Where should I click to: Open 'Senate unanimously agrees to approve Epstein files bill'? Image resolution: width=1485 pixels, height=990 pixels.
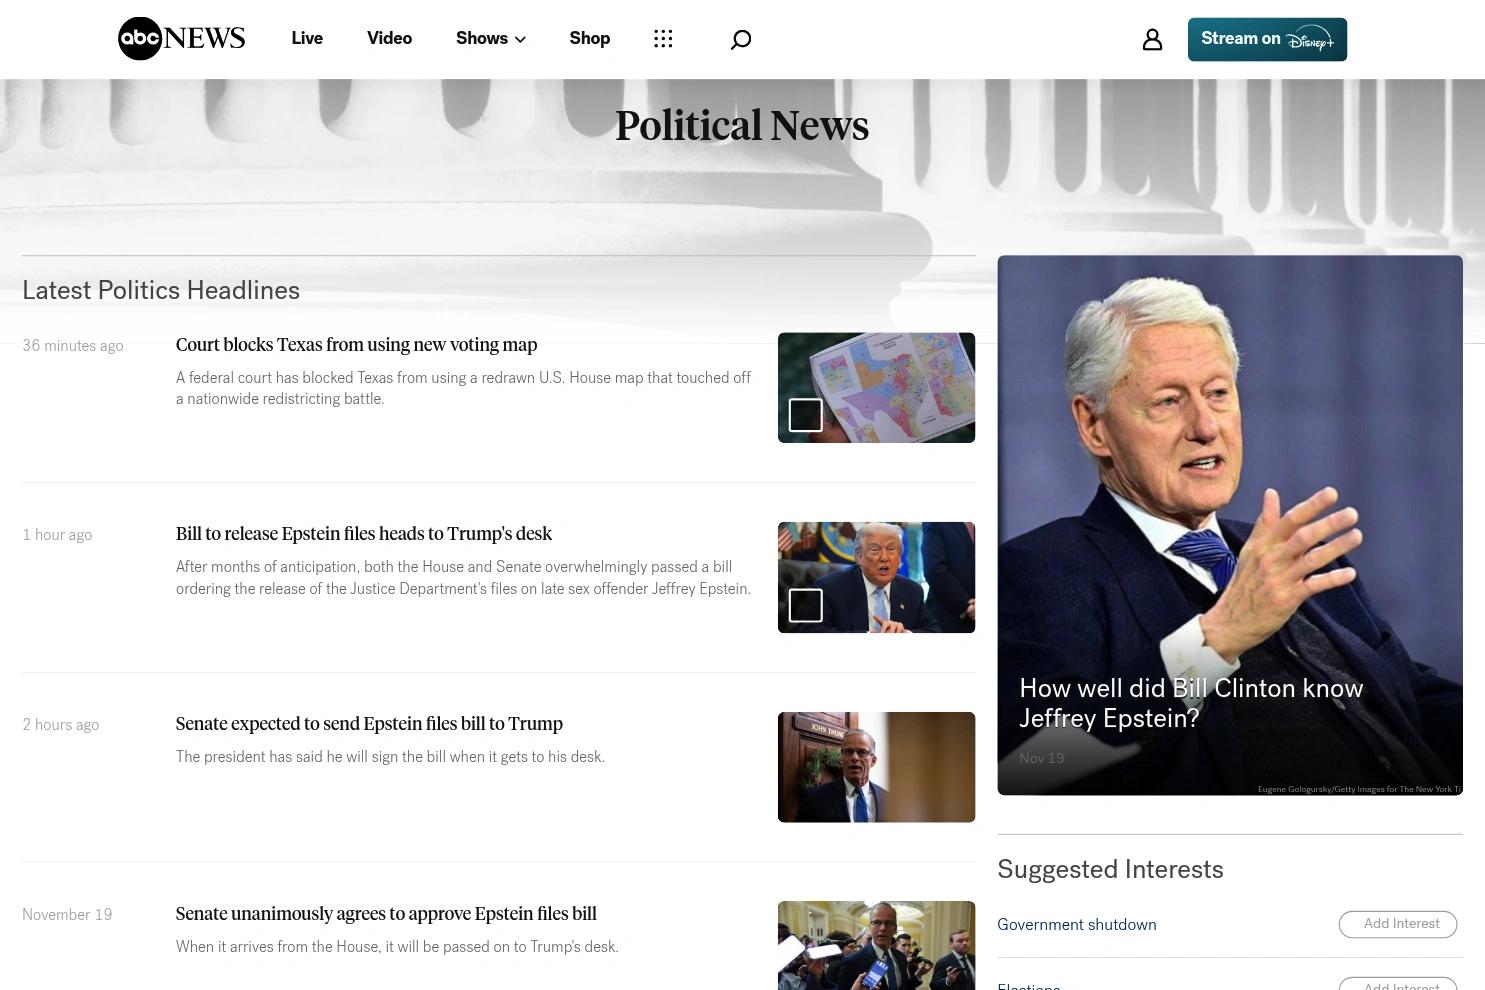tap(386, 913)
